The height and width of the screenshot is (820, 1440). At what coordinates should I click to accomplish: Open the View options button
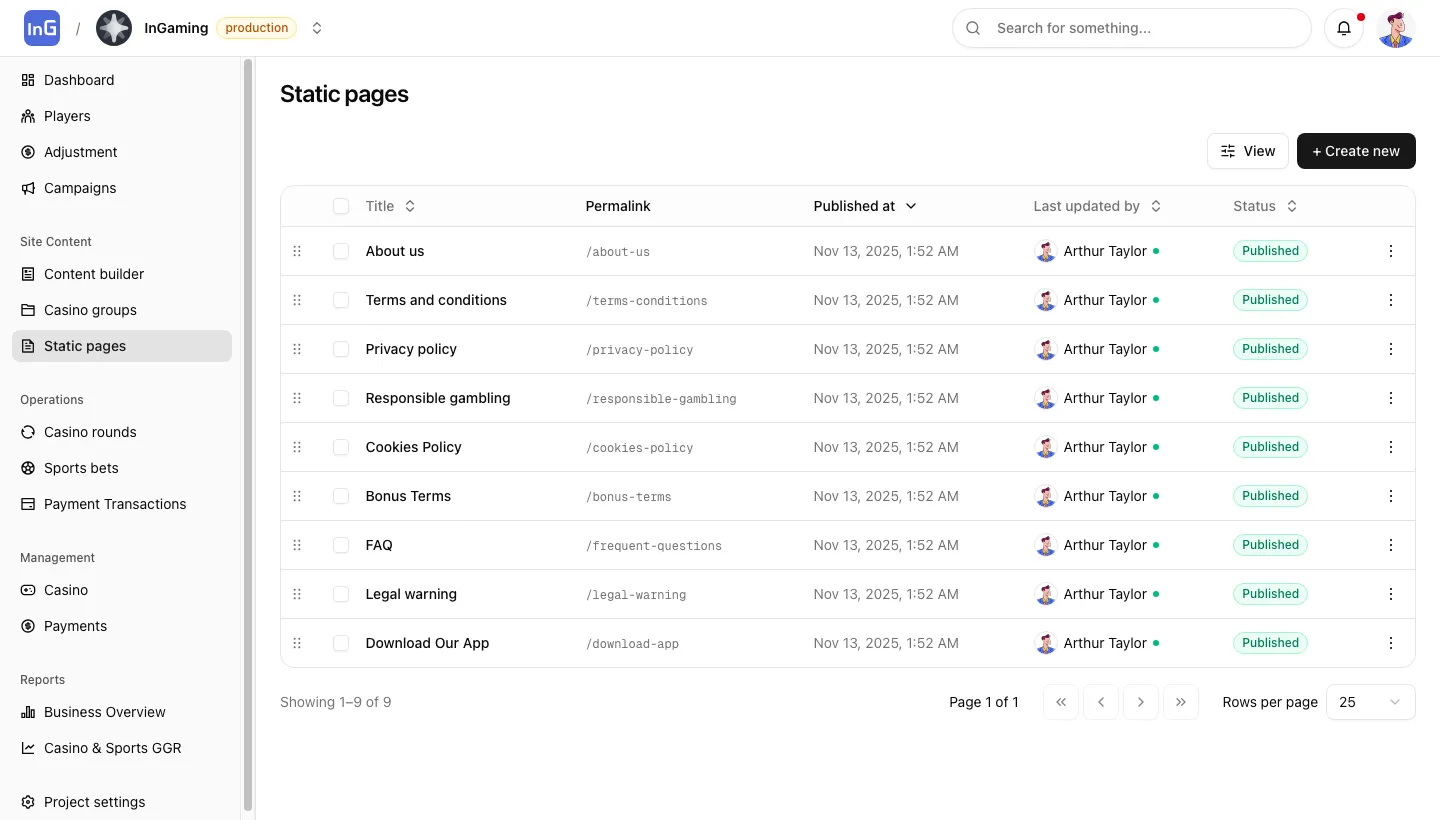pyautogui.click(x=1247, y=151)
